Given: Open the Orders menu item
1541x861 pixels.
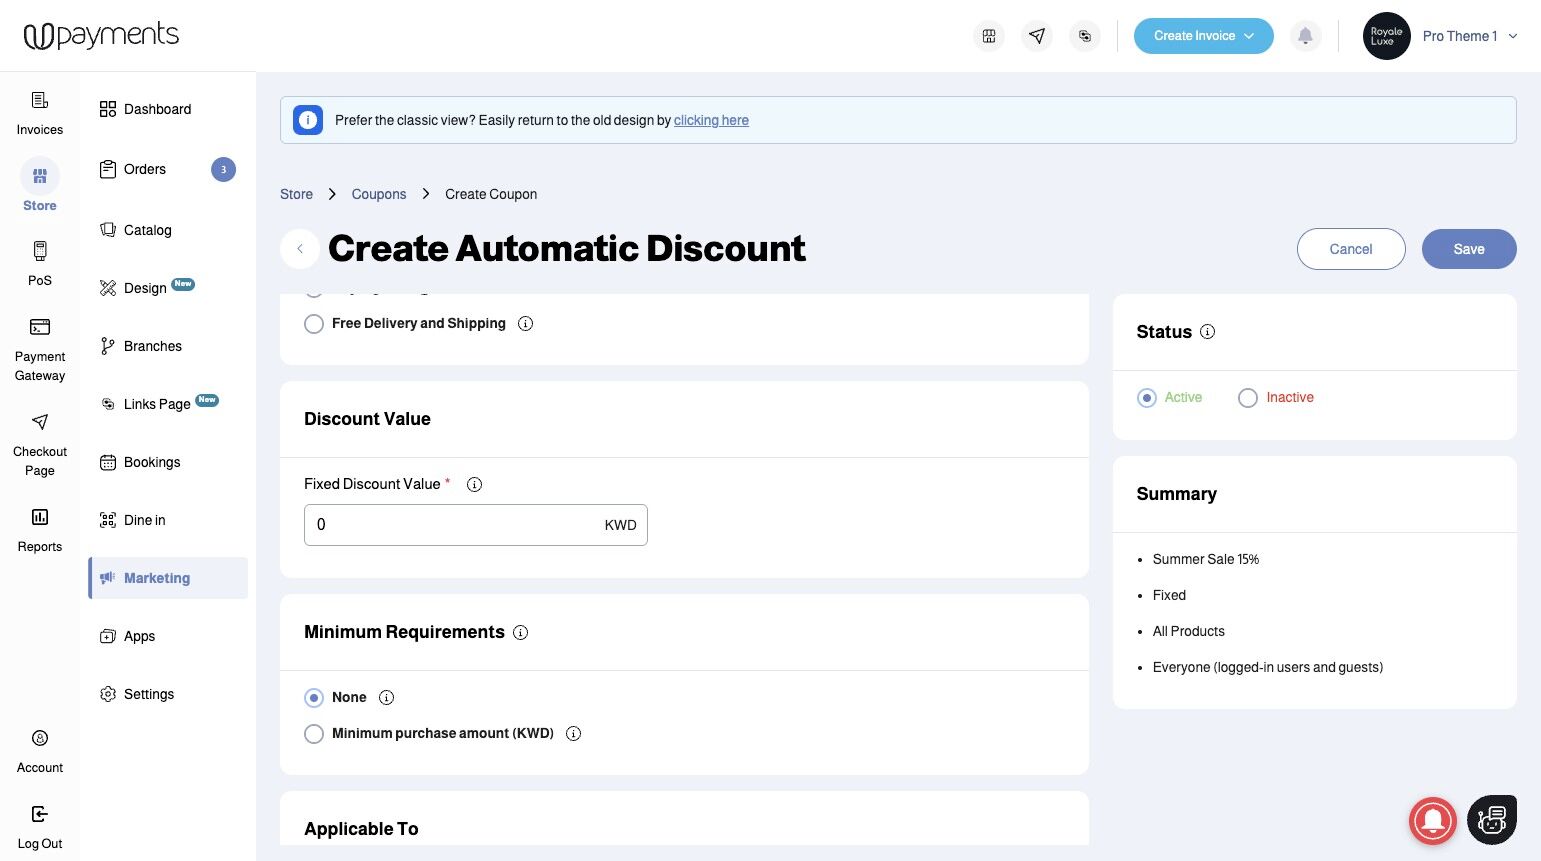Looking at the screenshot, I should point(145,170).
